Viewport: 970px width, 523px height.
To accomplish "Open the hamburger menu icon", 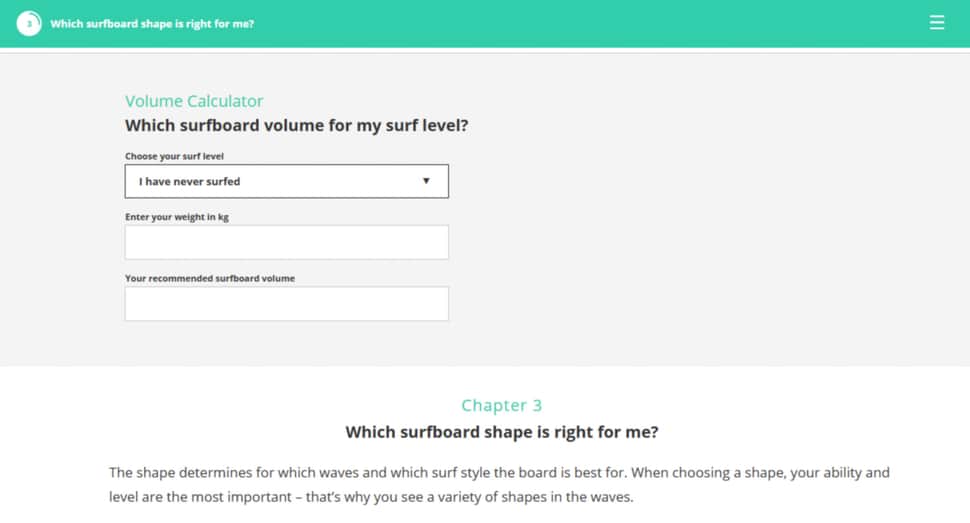I will 937,23.
